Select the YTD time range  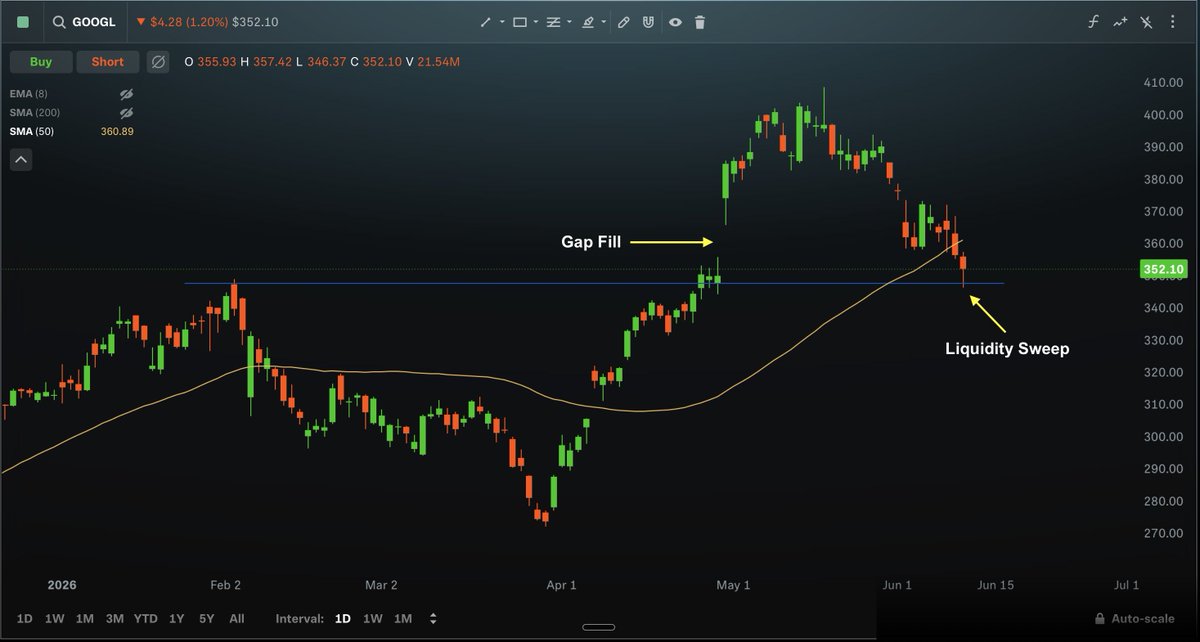pyautogui.click(x=146, y=619)
